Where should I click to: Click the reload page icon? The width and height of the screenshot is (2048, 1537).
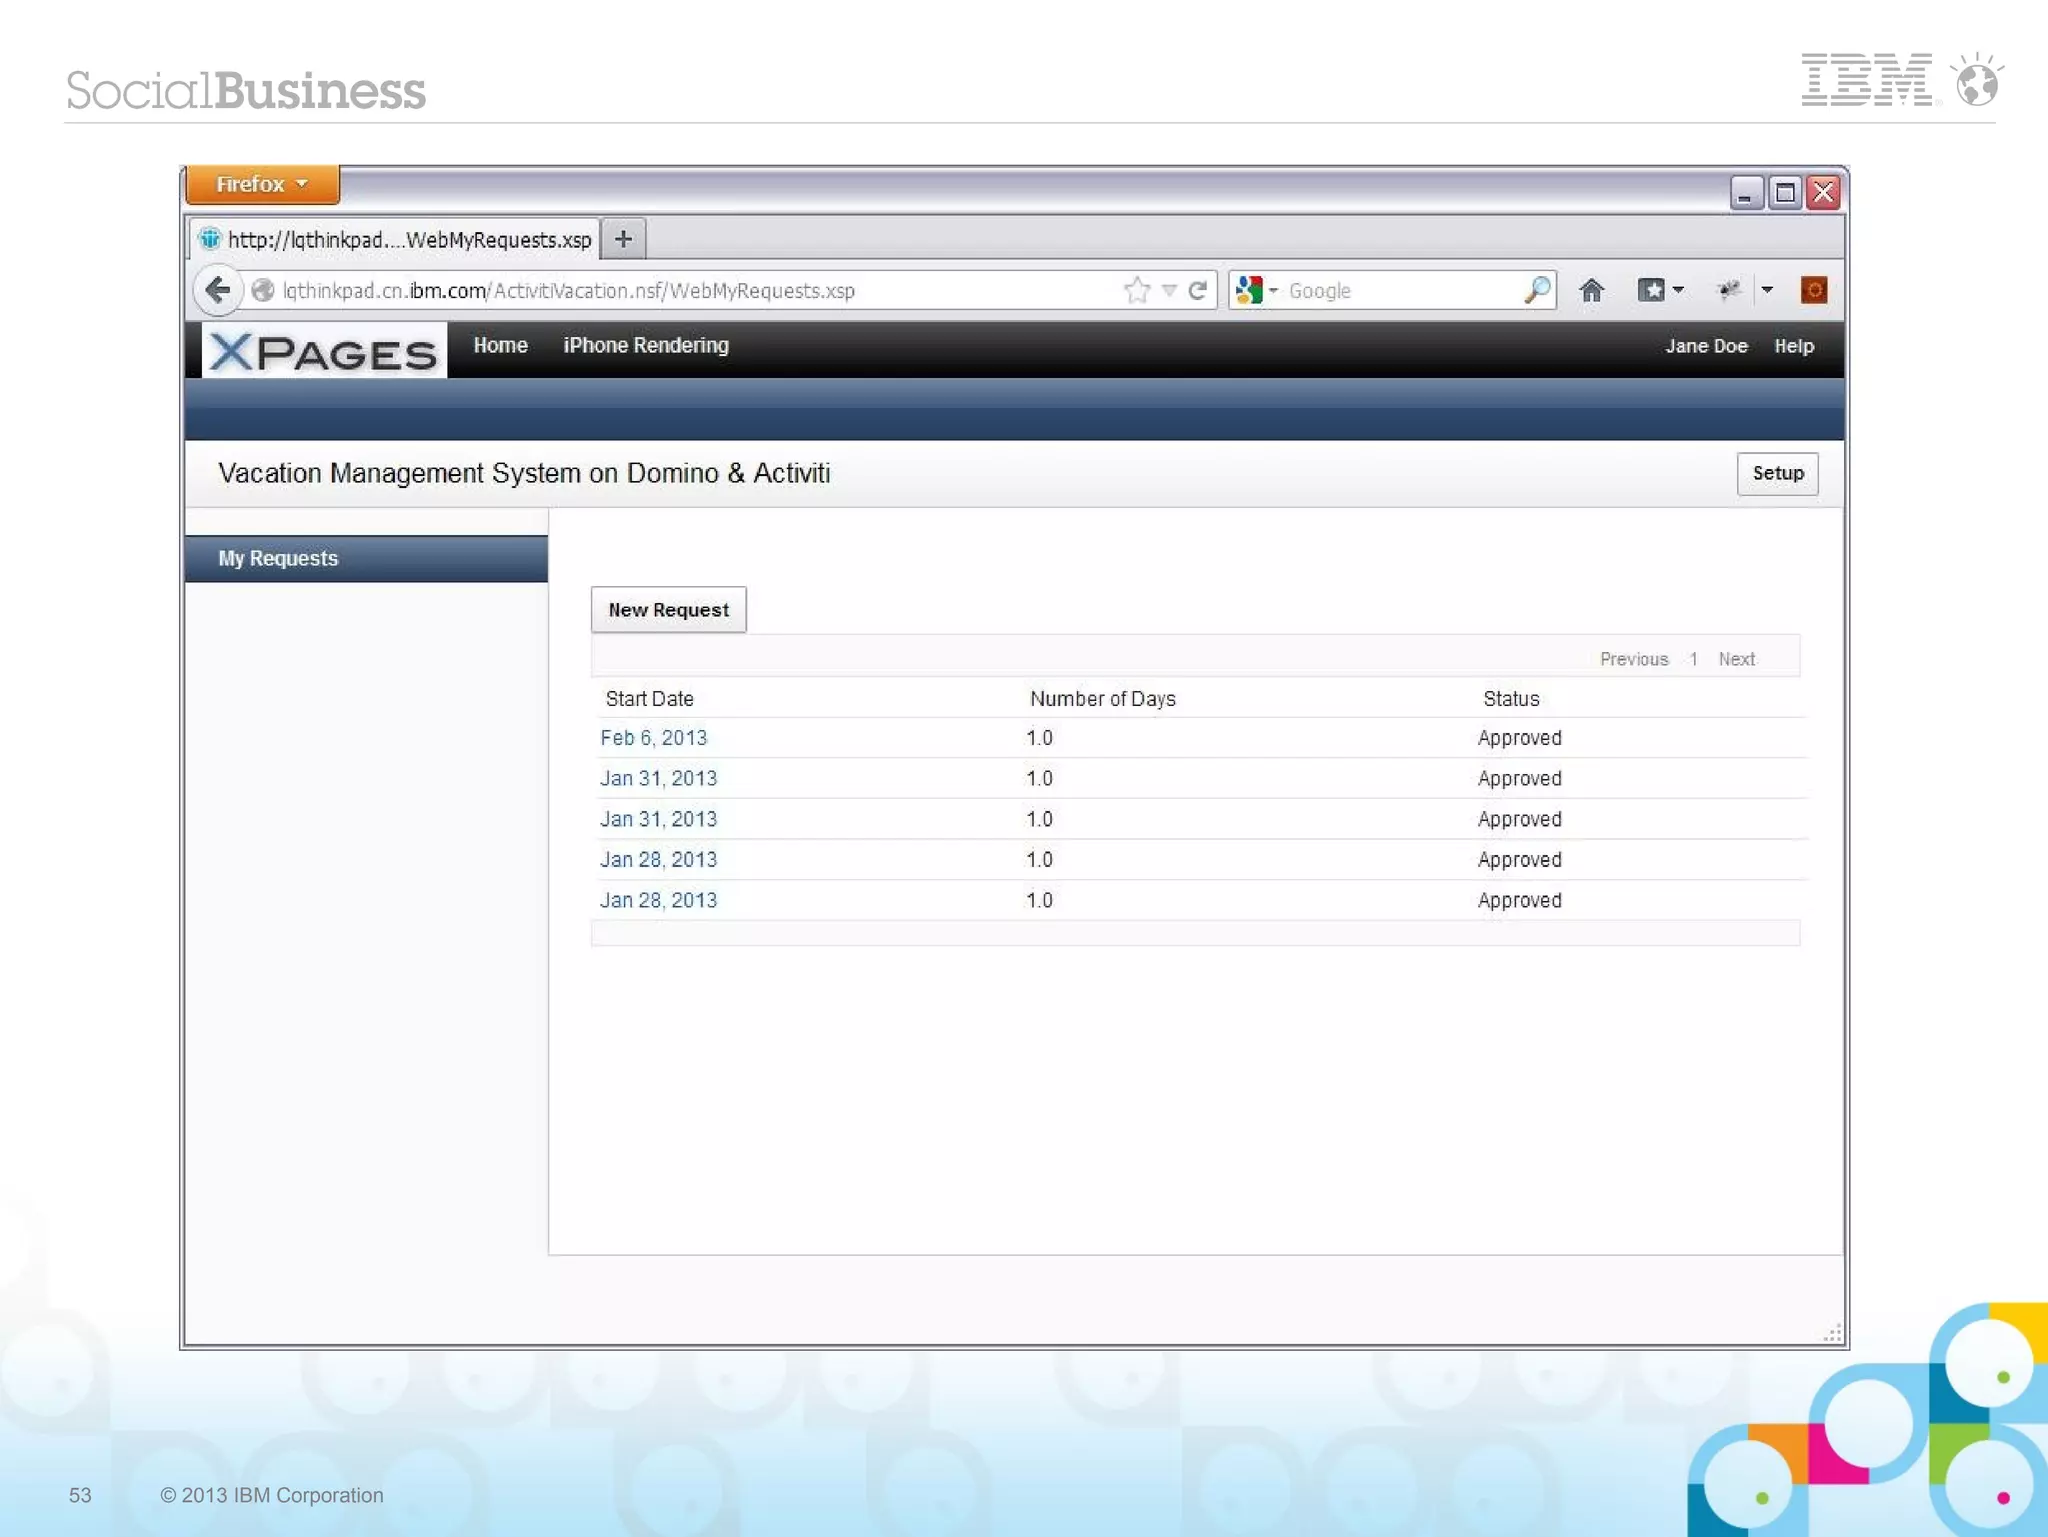click(1198, 291)
